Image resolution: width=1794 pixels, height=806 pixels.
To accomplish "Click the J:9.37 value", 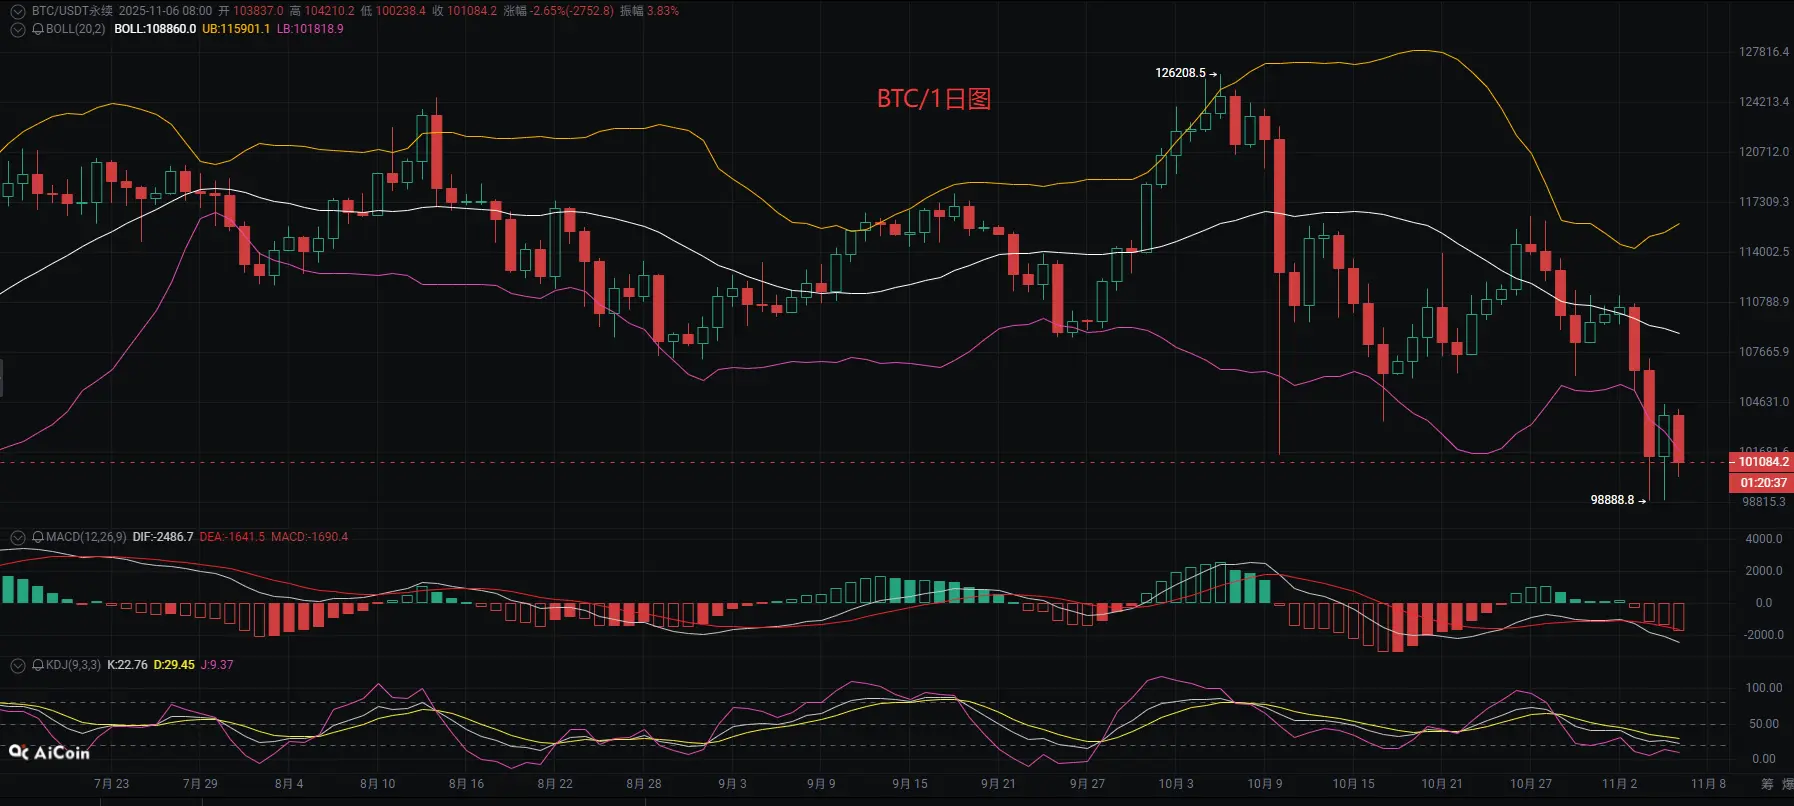I will tap(217, 665).
